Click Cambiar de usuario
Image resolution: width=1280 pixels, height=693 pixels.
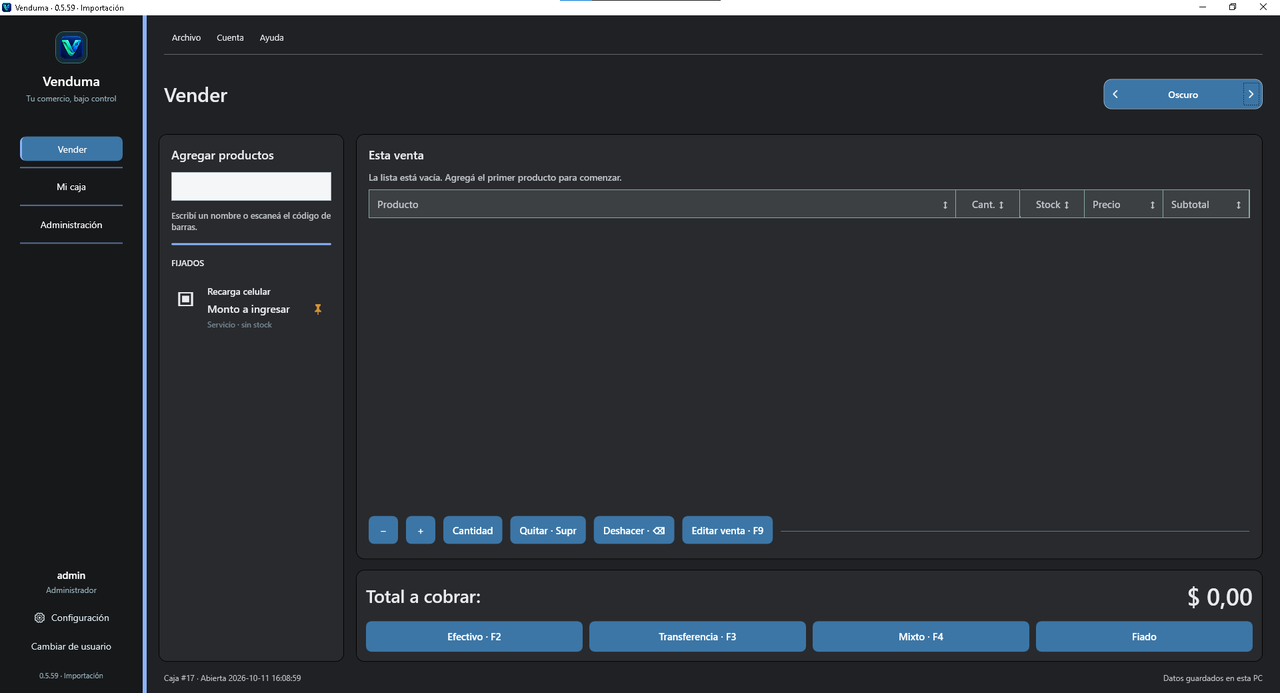pos(71,646)
